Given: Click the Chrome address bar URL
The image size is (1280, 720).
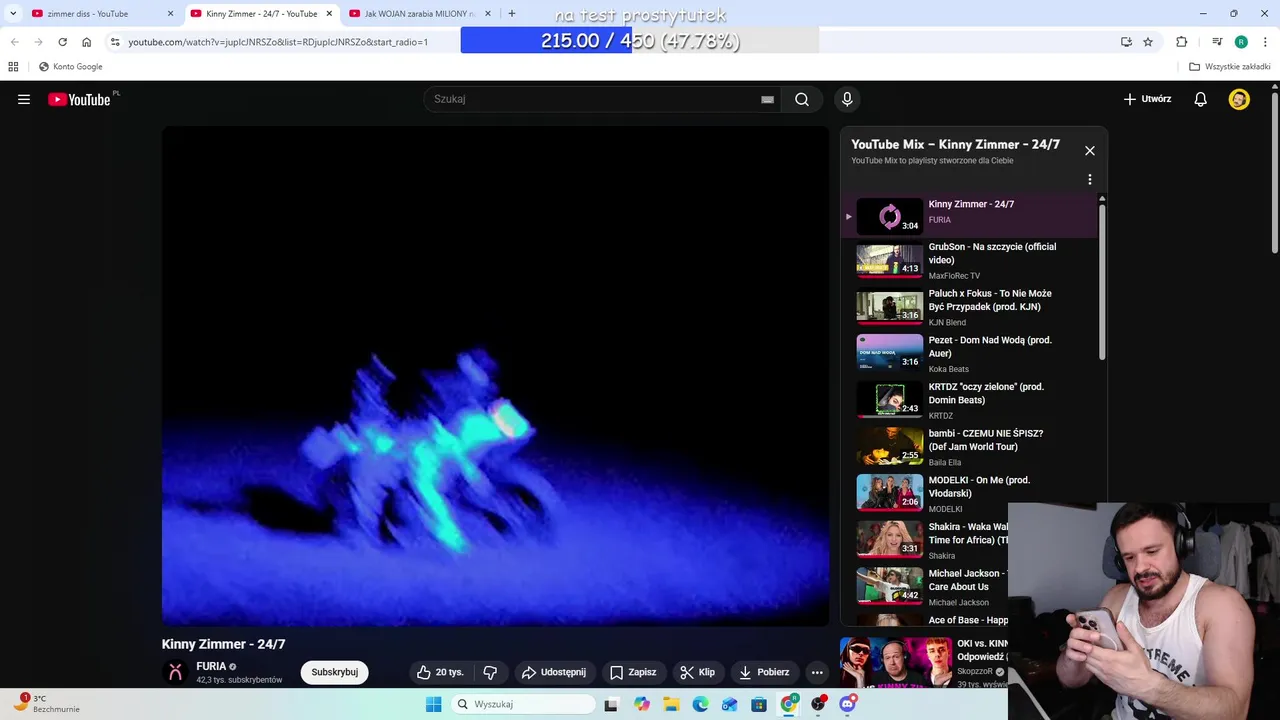Looking at the screenshot, I should coord(278,42).
